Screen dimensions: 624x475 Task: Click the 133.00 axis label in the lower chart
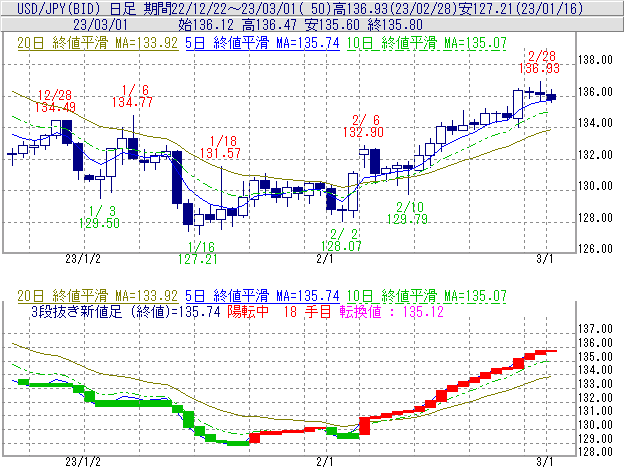(595, 384)
